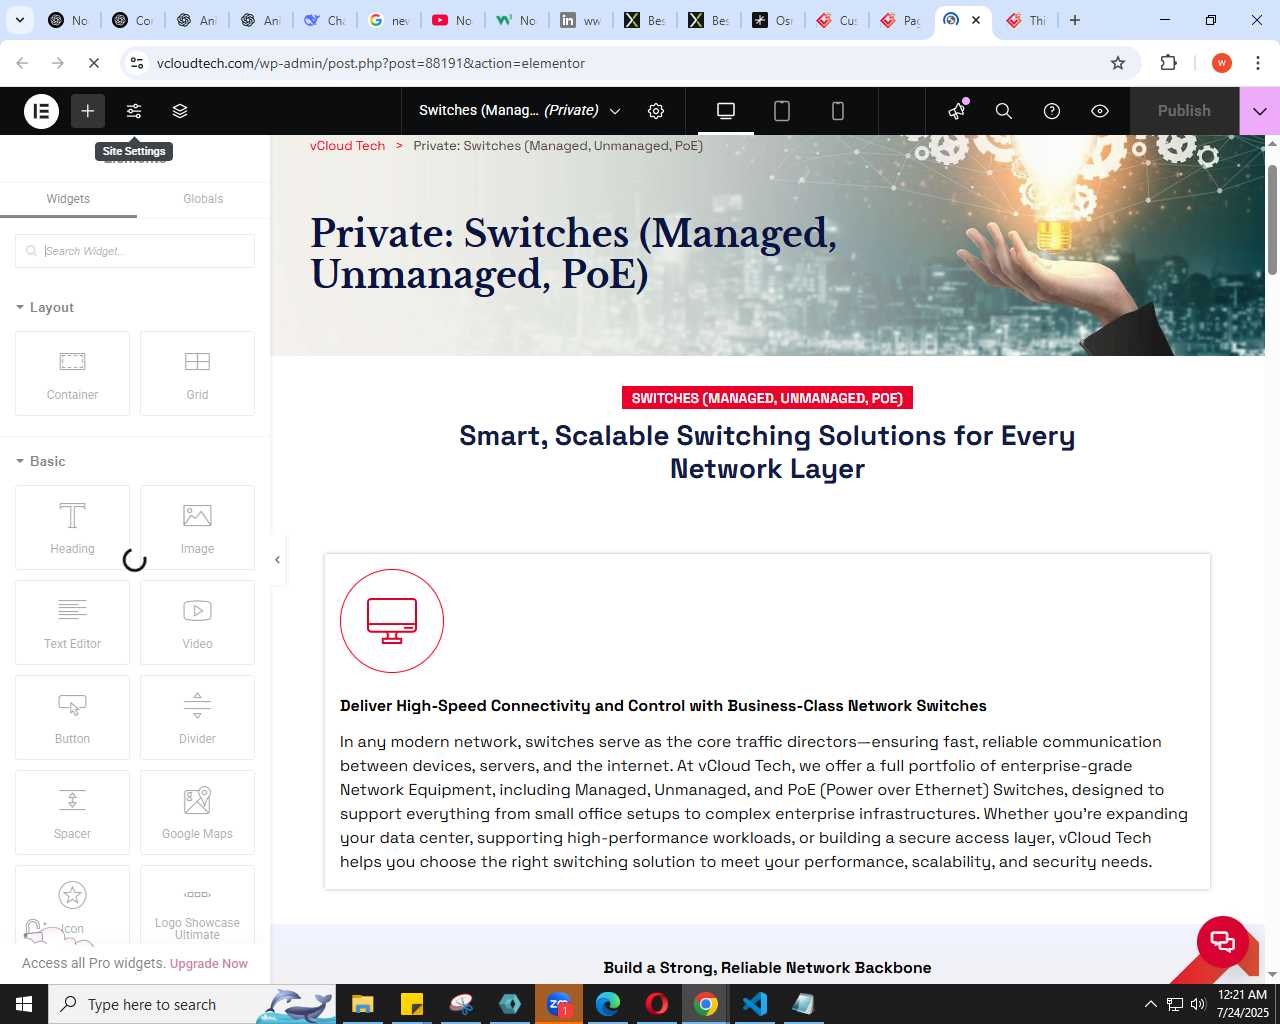This screenshot has width=1280, height=1024.
Task: Click the vCloud Tech breadcrumb link
Action: 347,146
